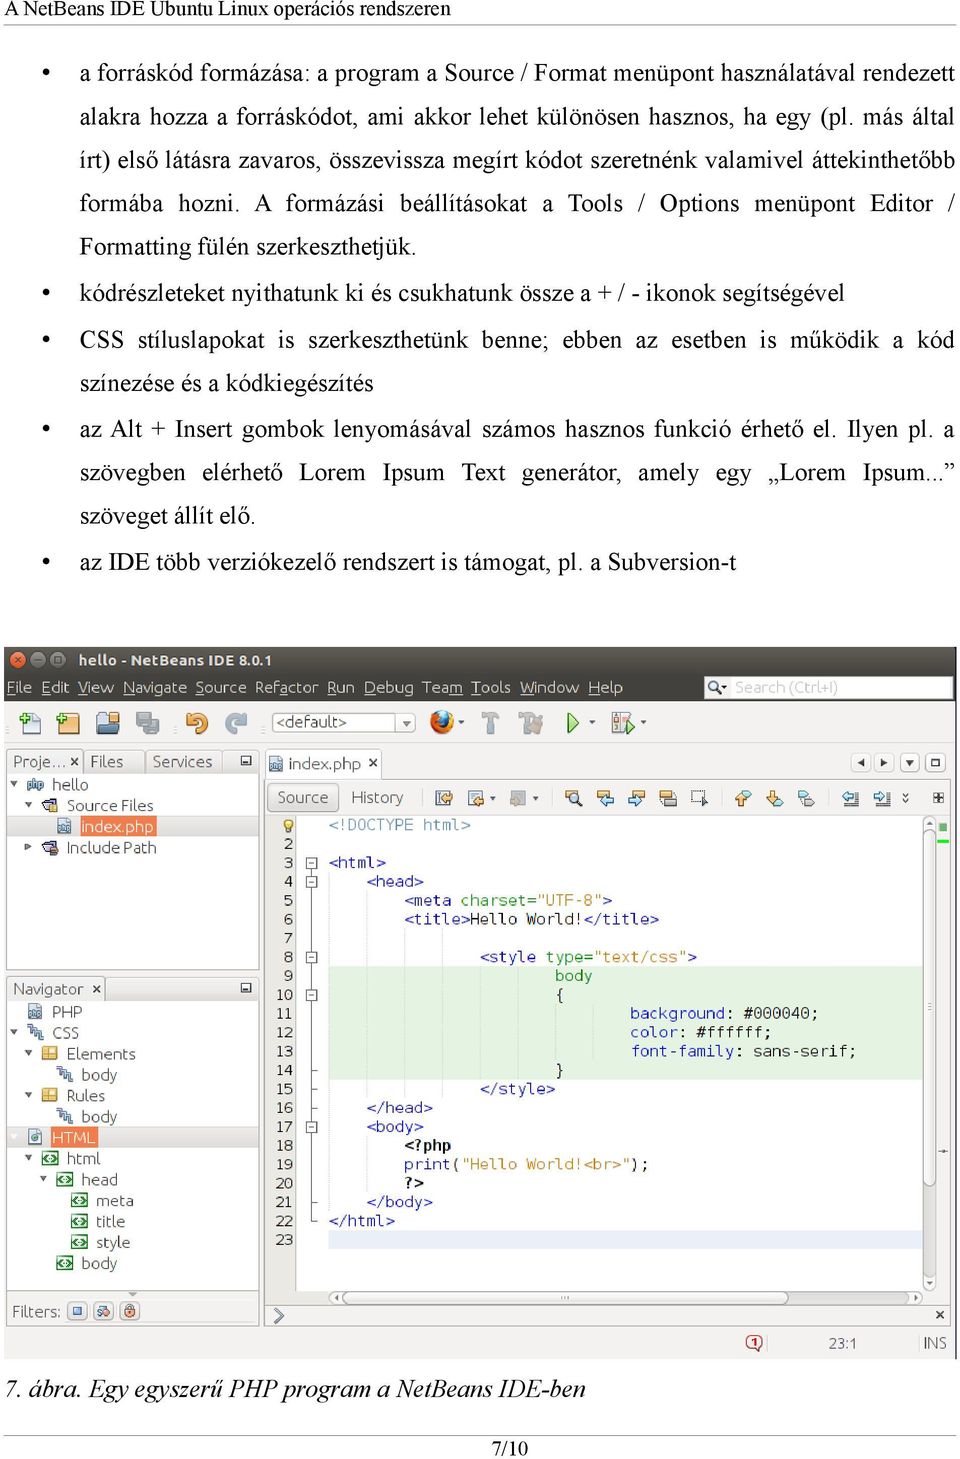Minimize the Projects panel group
Viewport: 960px width, 1459px height.
tap(246, 762)
